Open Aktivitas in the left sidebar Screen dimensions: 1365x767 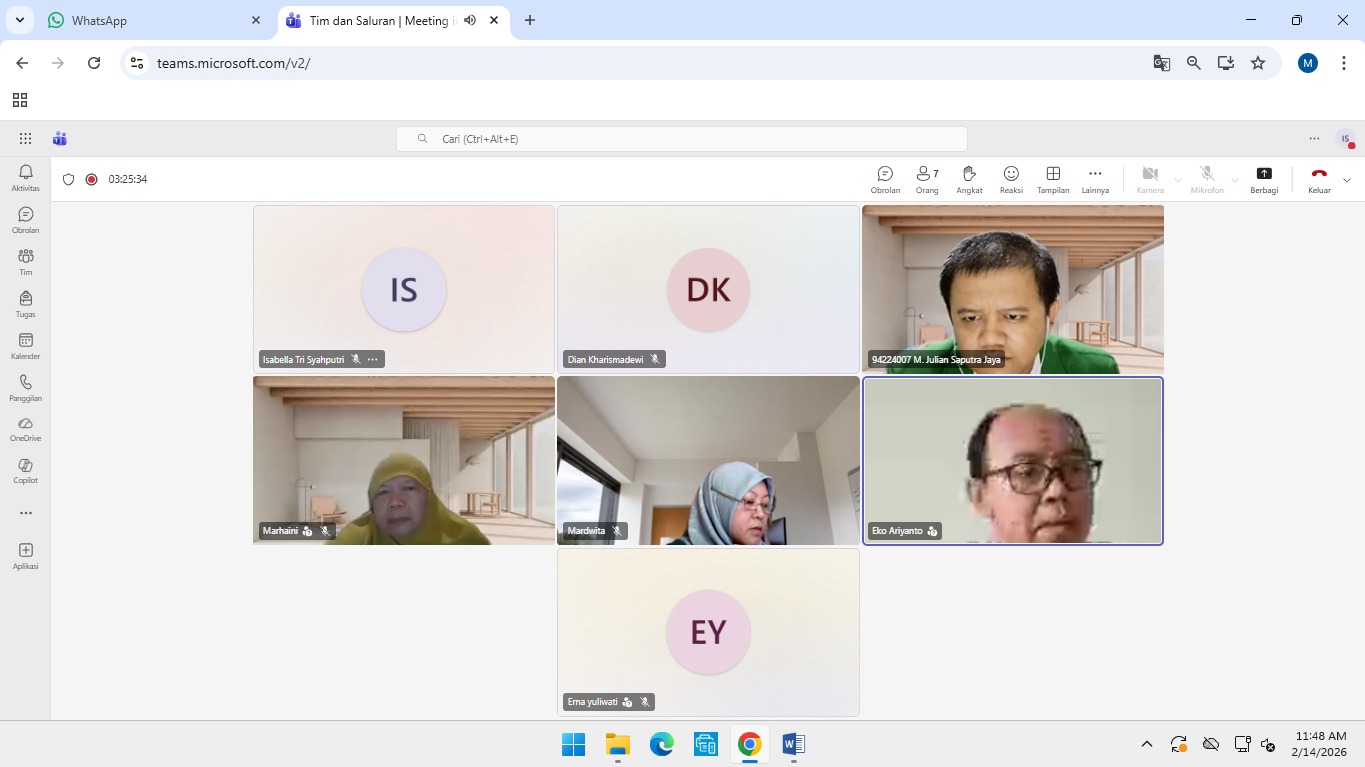click(26, 178)
